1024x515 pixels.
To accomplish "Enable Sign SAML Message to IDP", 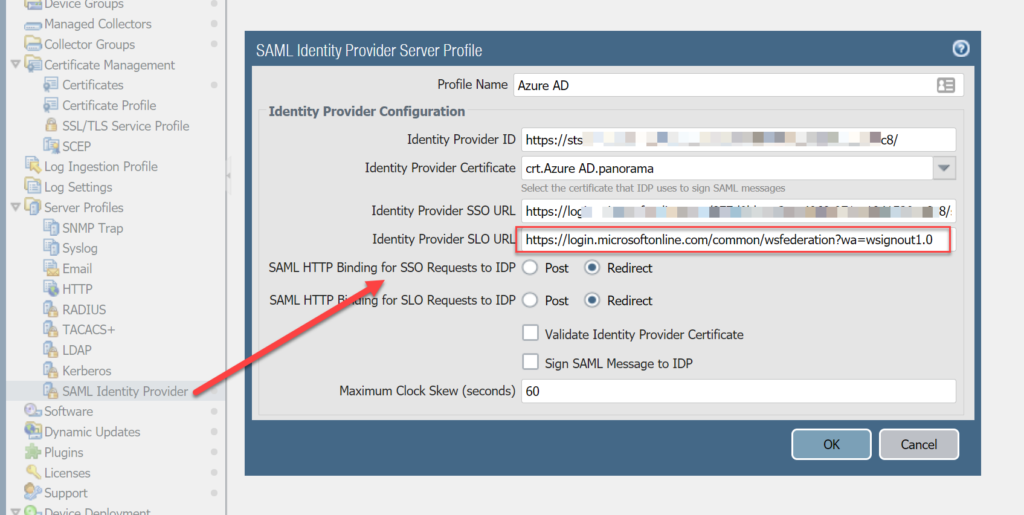I will pos(530,363).
